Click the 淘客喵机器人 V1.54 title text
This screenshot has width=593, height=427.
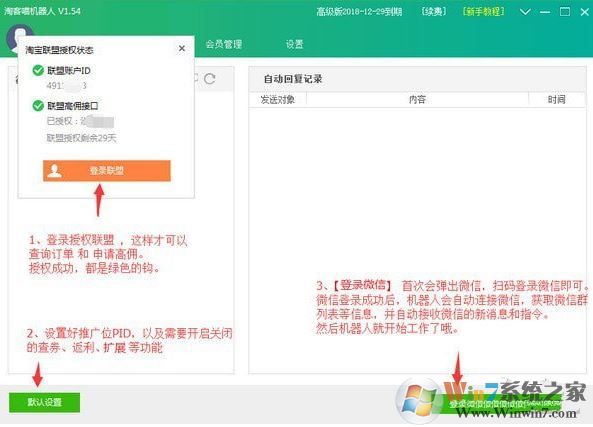click(x=42, y=11)
